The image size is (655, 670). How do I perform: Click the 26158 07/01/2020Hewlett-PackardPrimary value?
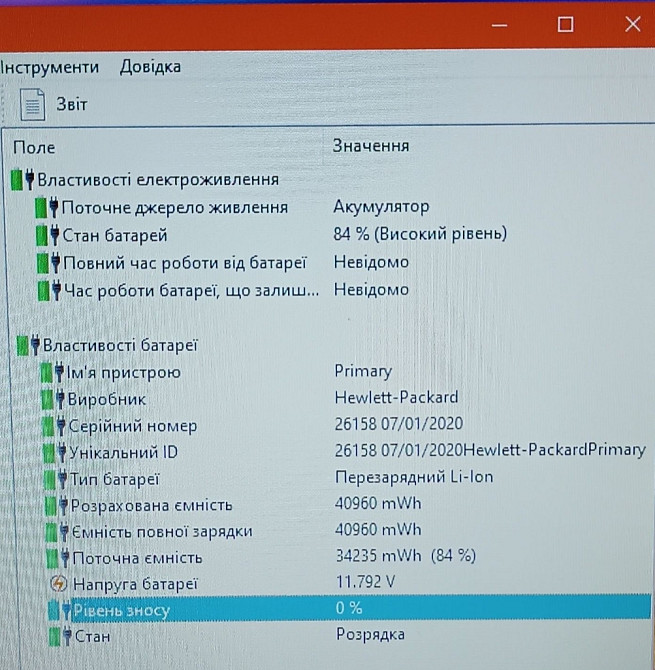click(490, 450)
